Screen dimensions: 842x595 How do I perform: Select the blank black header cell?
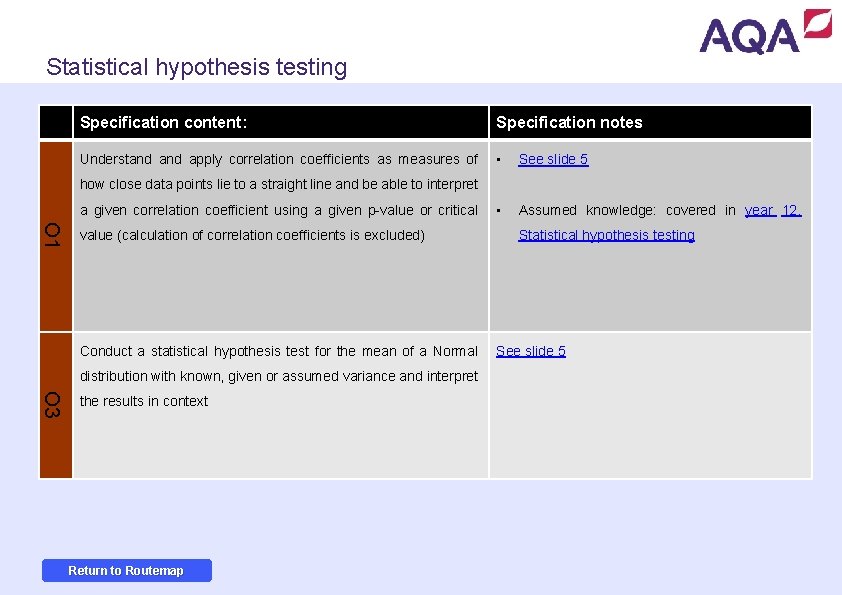(x=56, y=122)
